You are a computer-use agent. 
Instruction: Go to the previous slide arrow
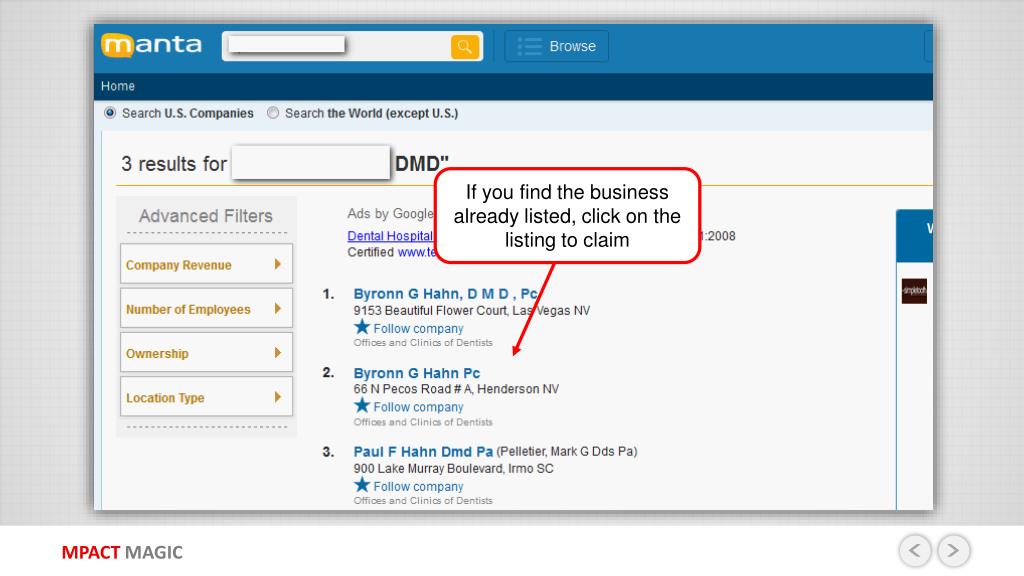[914, 551]
